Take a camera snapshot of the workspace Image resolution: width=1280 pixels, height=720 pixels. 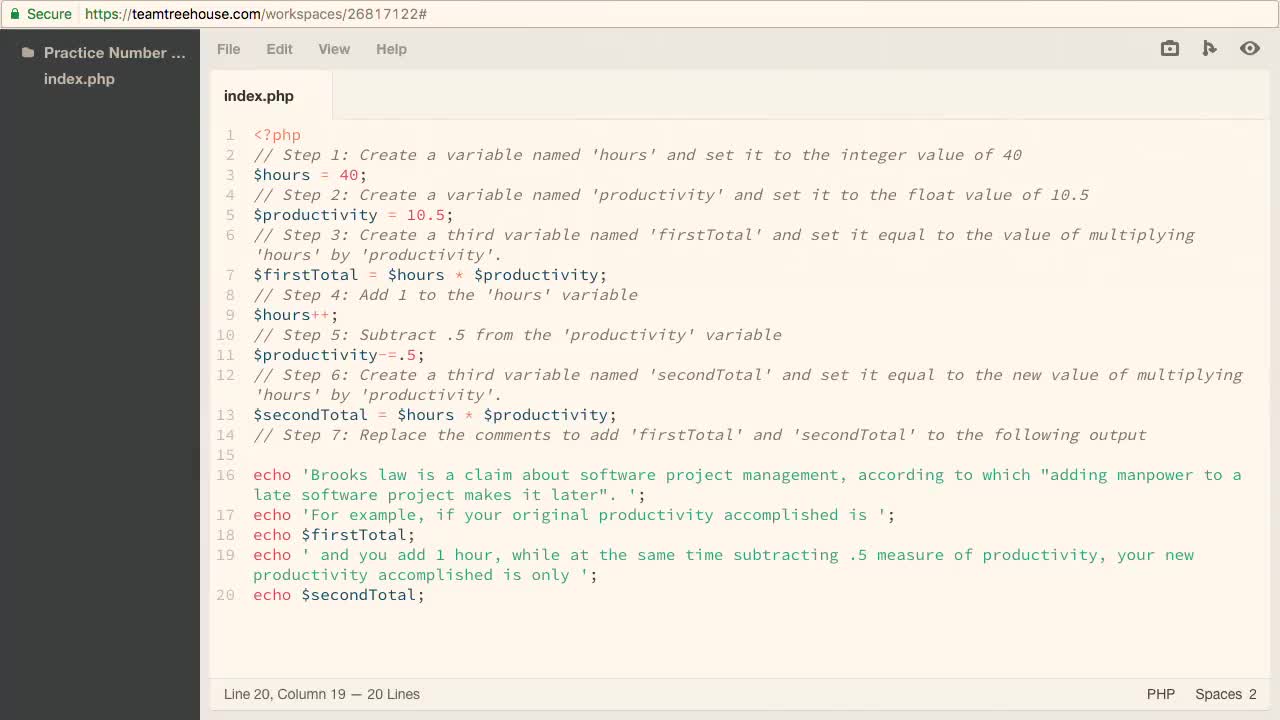1169,48
